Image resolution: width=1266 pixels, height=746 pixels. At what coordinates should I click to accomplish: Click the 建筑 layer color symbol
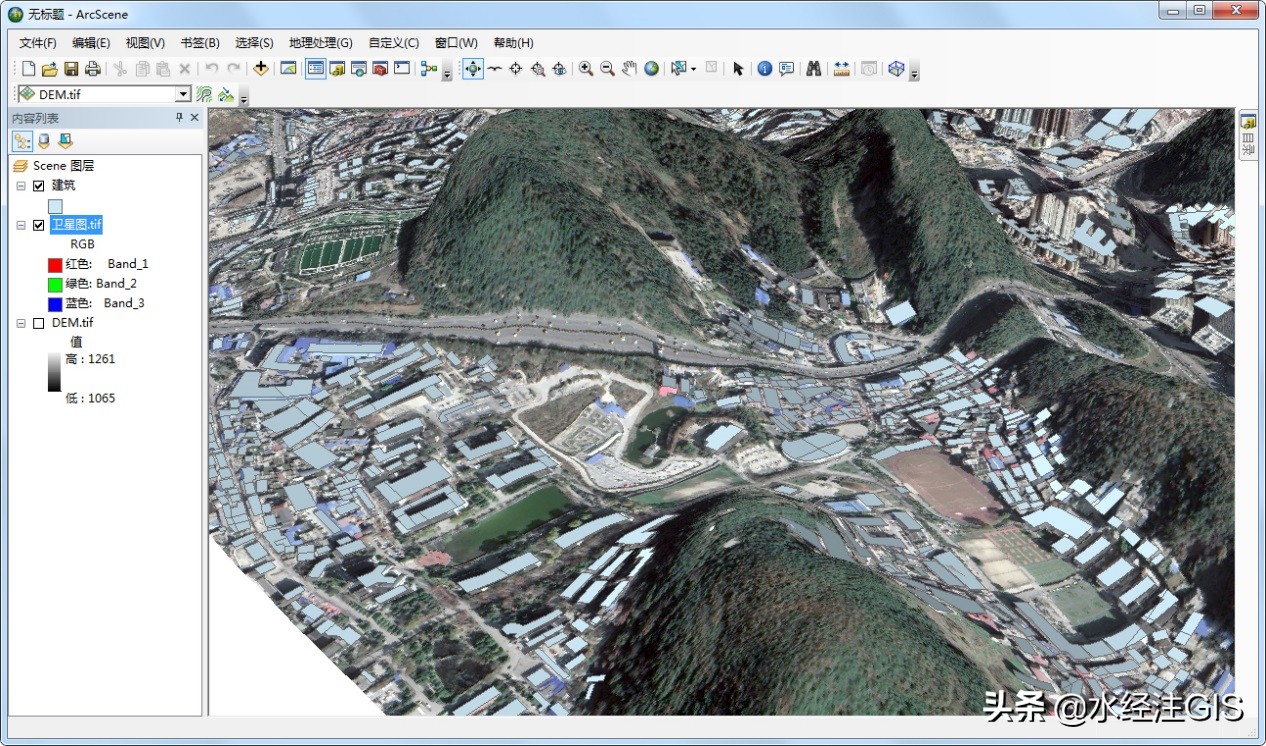click(55, 206)
